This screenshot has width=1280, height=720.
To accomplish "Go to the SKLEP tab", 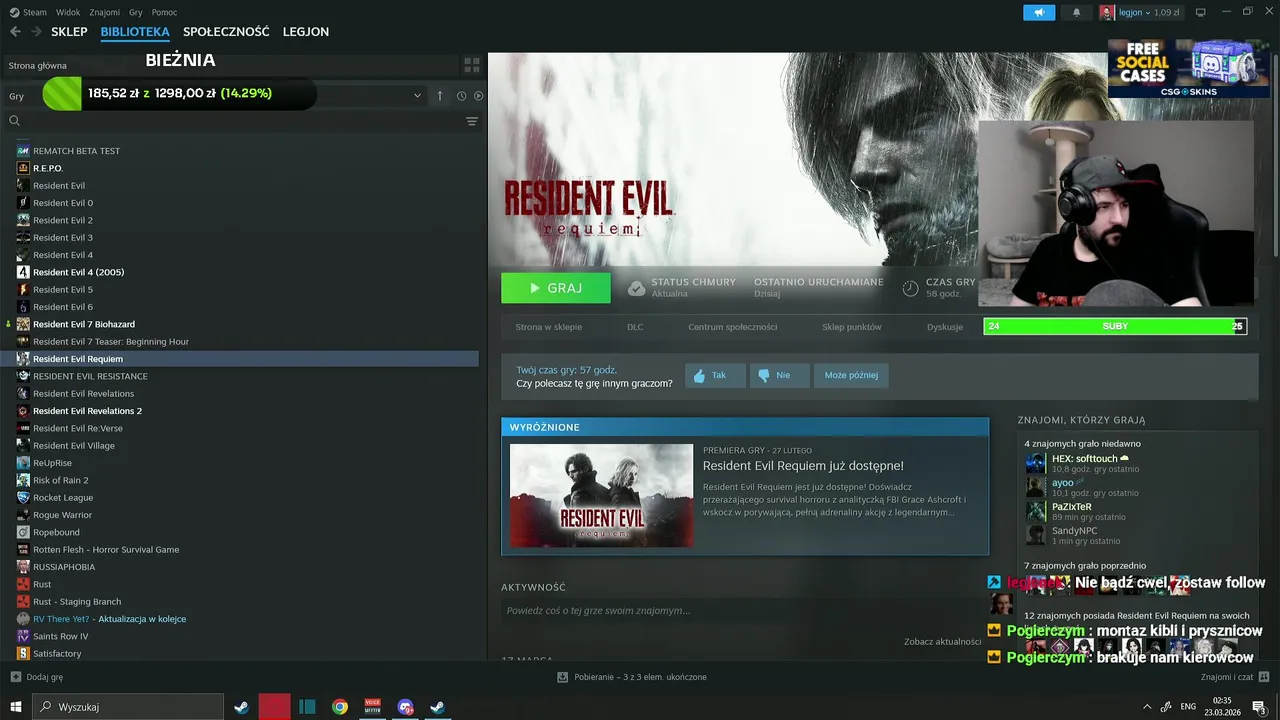I will click(x=69, y=32).
